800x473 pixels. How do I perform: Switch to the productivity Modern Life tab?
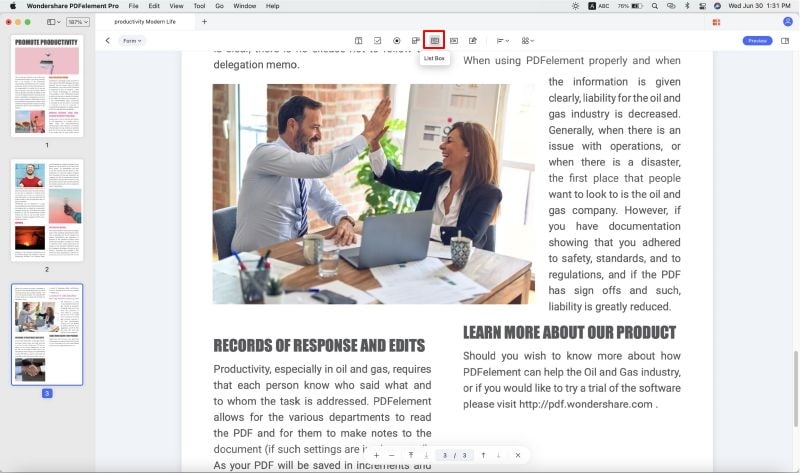[x=145, y=22]
